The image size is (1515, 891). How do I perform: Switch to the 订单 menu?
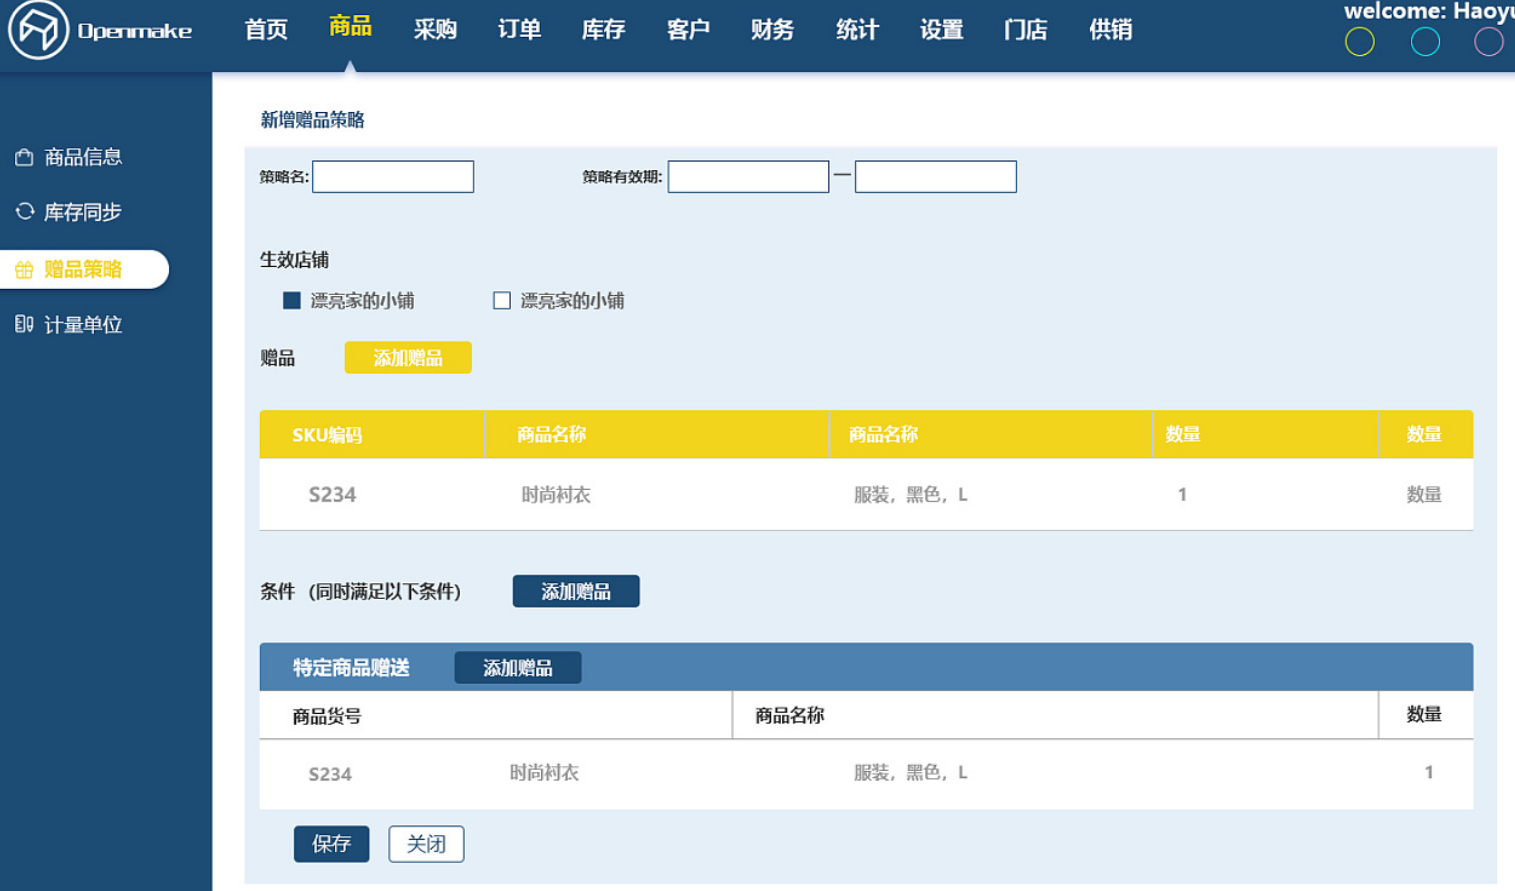click(519, 30)
